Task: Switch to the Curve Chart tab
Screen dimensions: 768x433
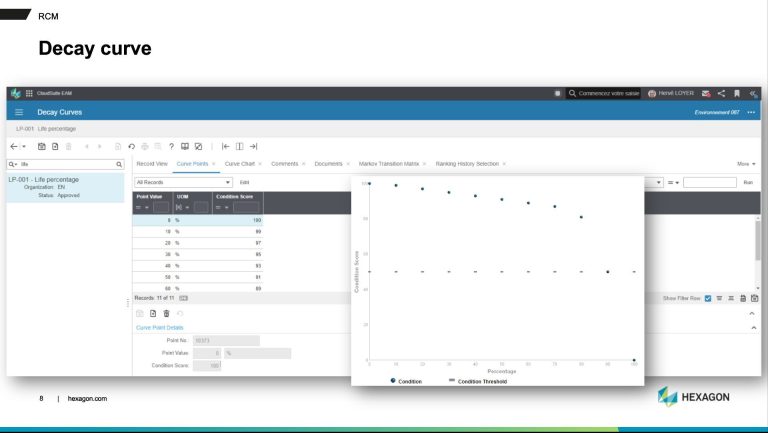Action: click(239, 163)
